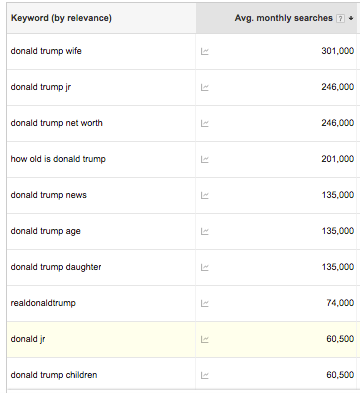
Task: Toggle sort arrow in Avg. monthly searches header
Action: point(351,18)
